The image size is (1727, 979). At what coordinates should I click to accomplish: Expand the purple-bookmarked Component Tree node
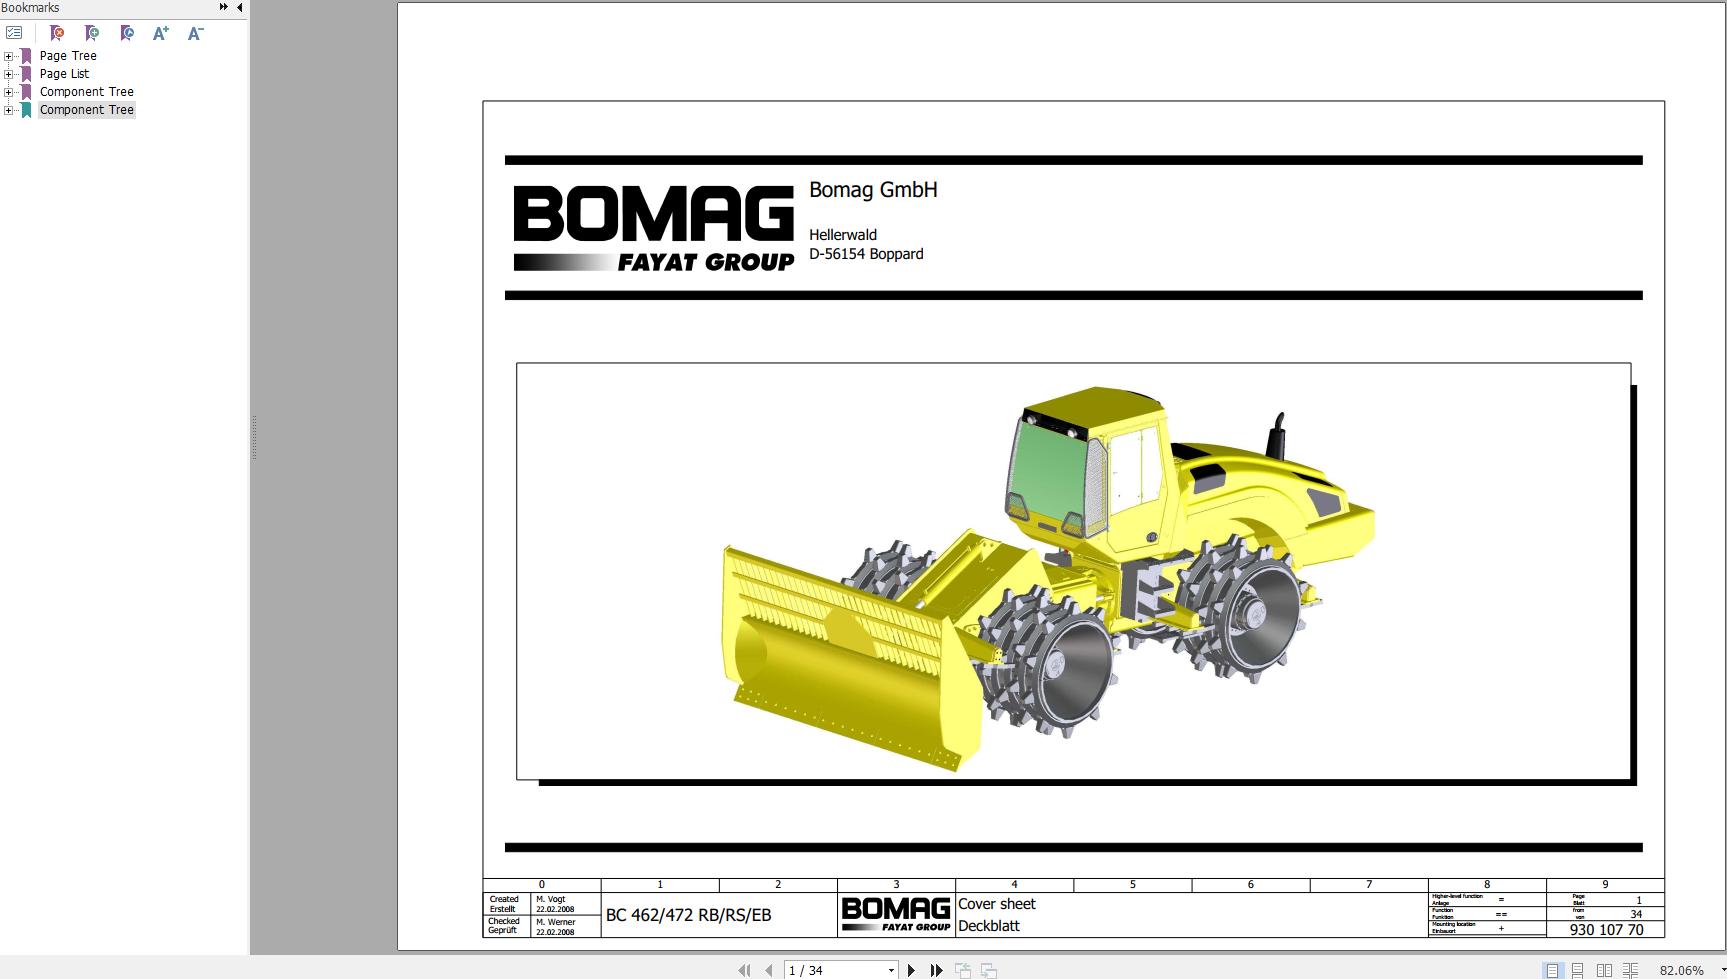(x=8, y=92)
